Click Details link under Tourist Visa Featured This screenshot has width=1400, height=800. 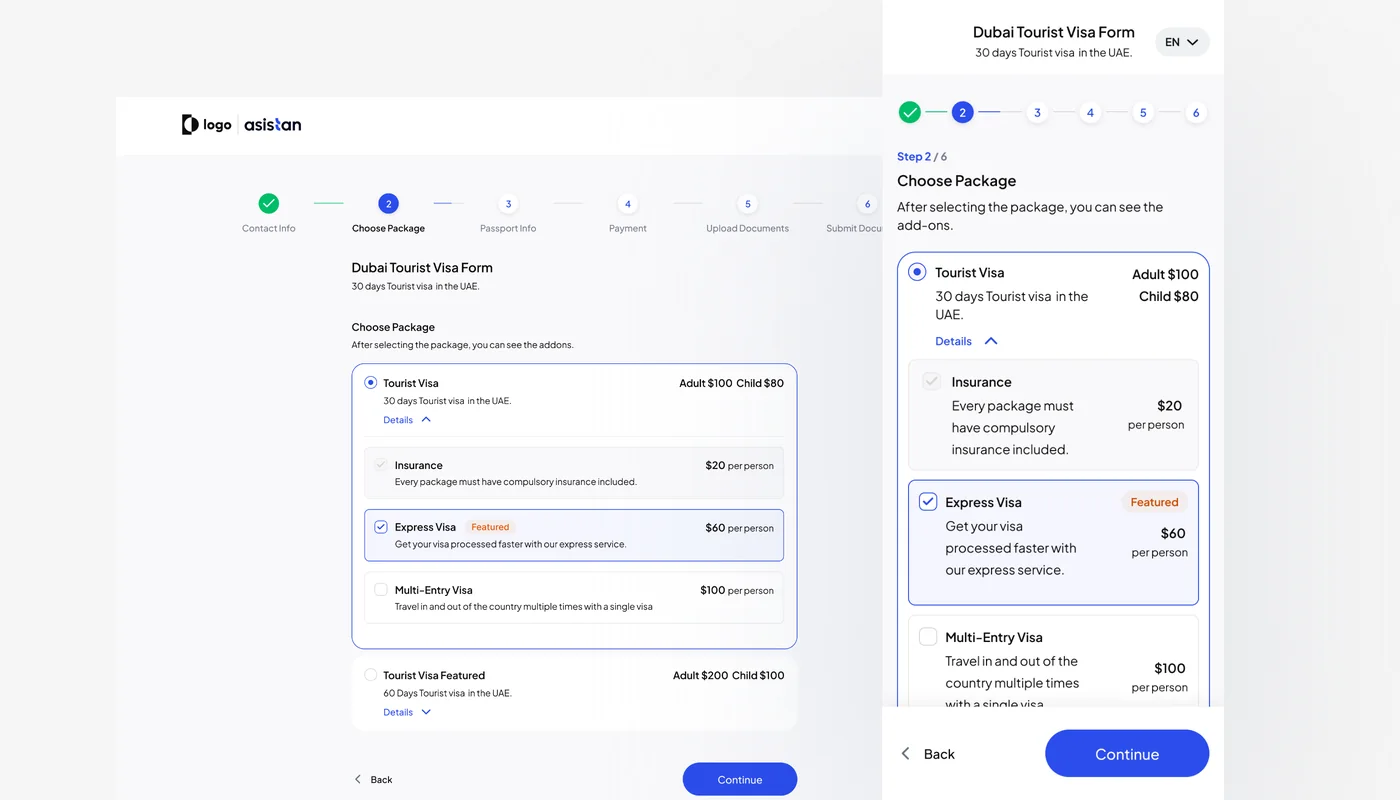(x=398, y=712)
